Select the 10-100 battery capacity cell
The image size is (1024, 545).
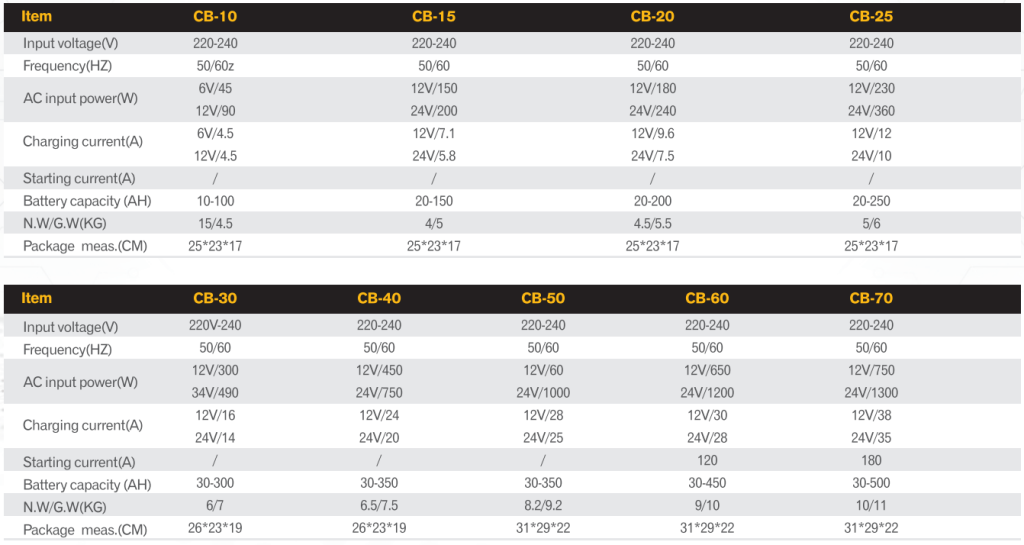(x=215, y=201)
